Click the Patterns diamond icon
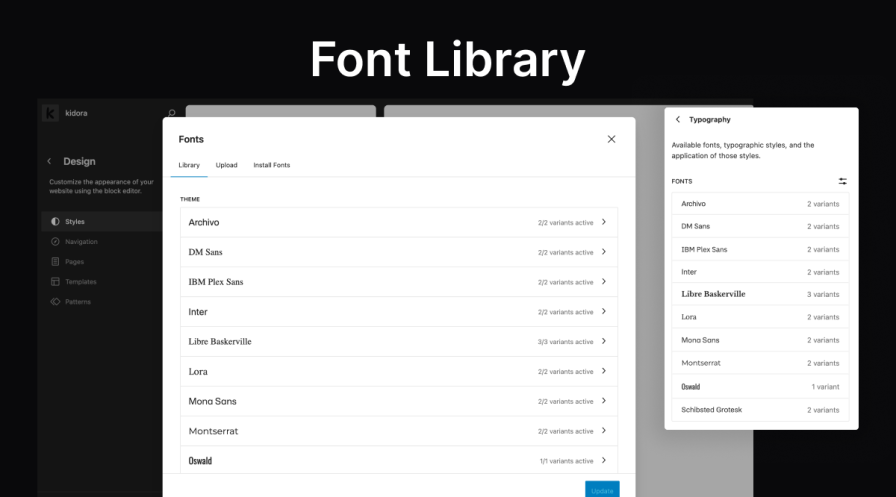This screenshot has height=497, width=896. 55,302
